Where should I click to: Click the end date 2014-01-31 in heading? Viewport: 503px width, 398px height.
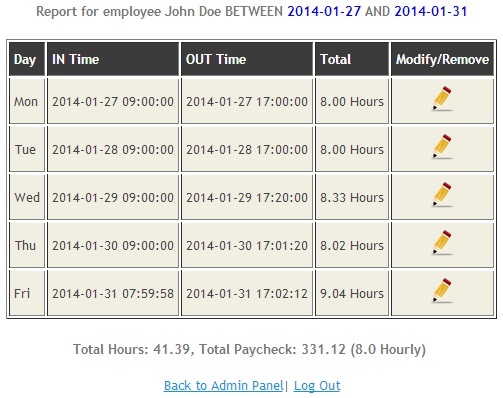click(x=431, y=11)
